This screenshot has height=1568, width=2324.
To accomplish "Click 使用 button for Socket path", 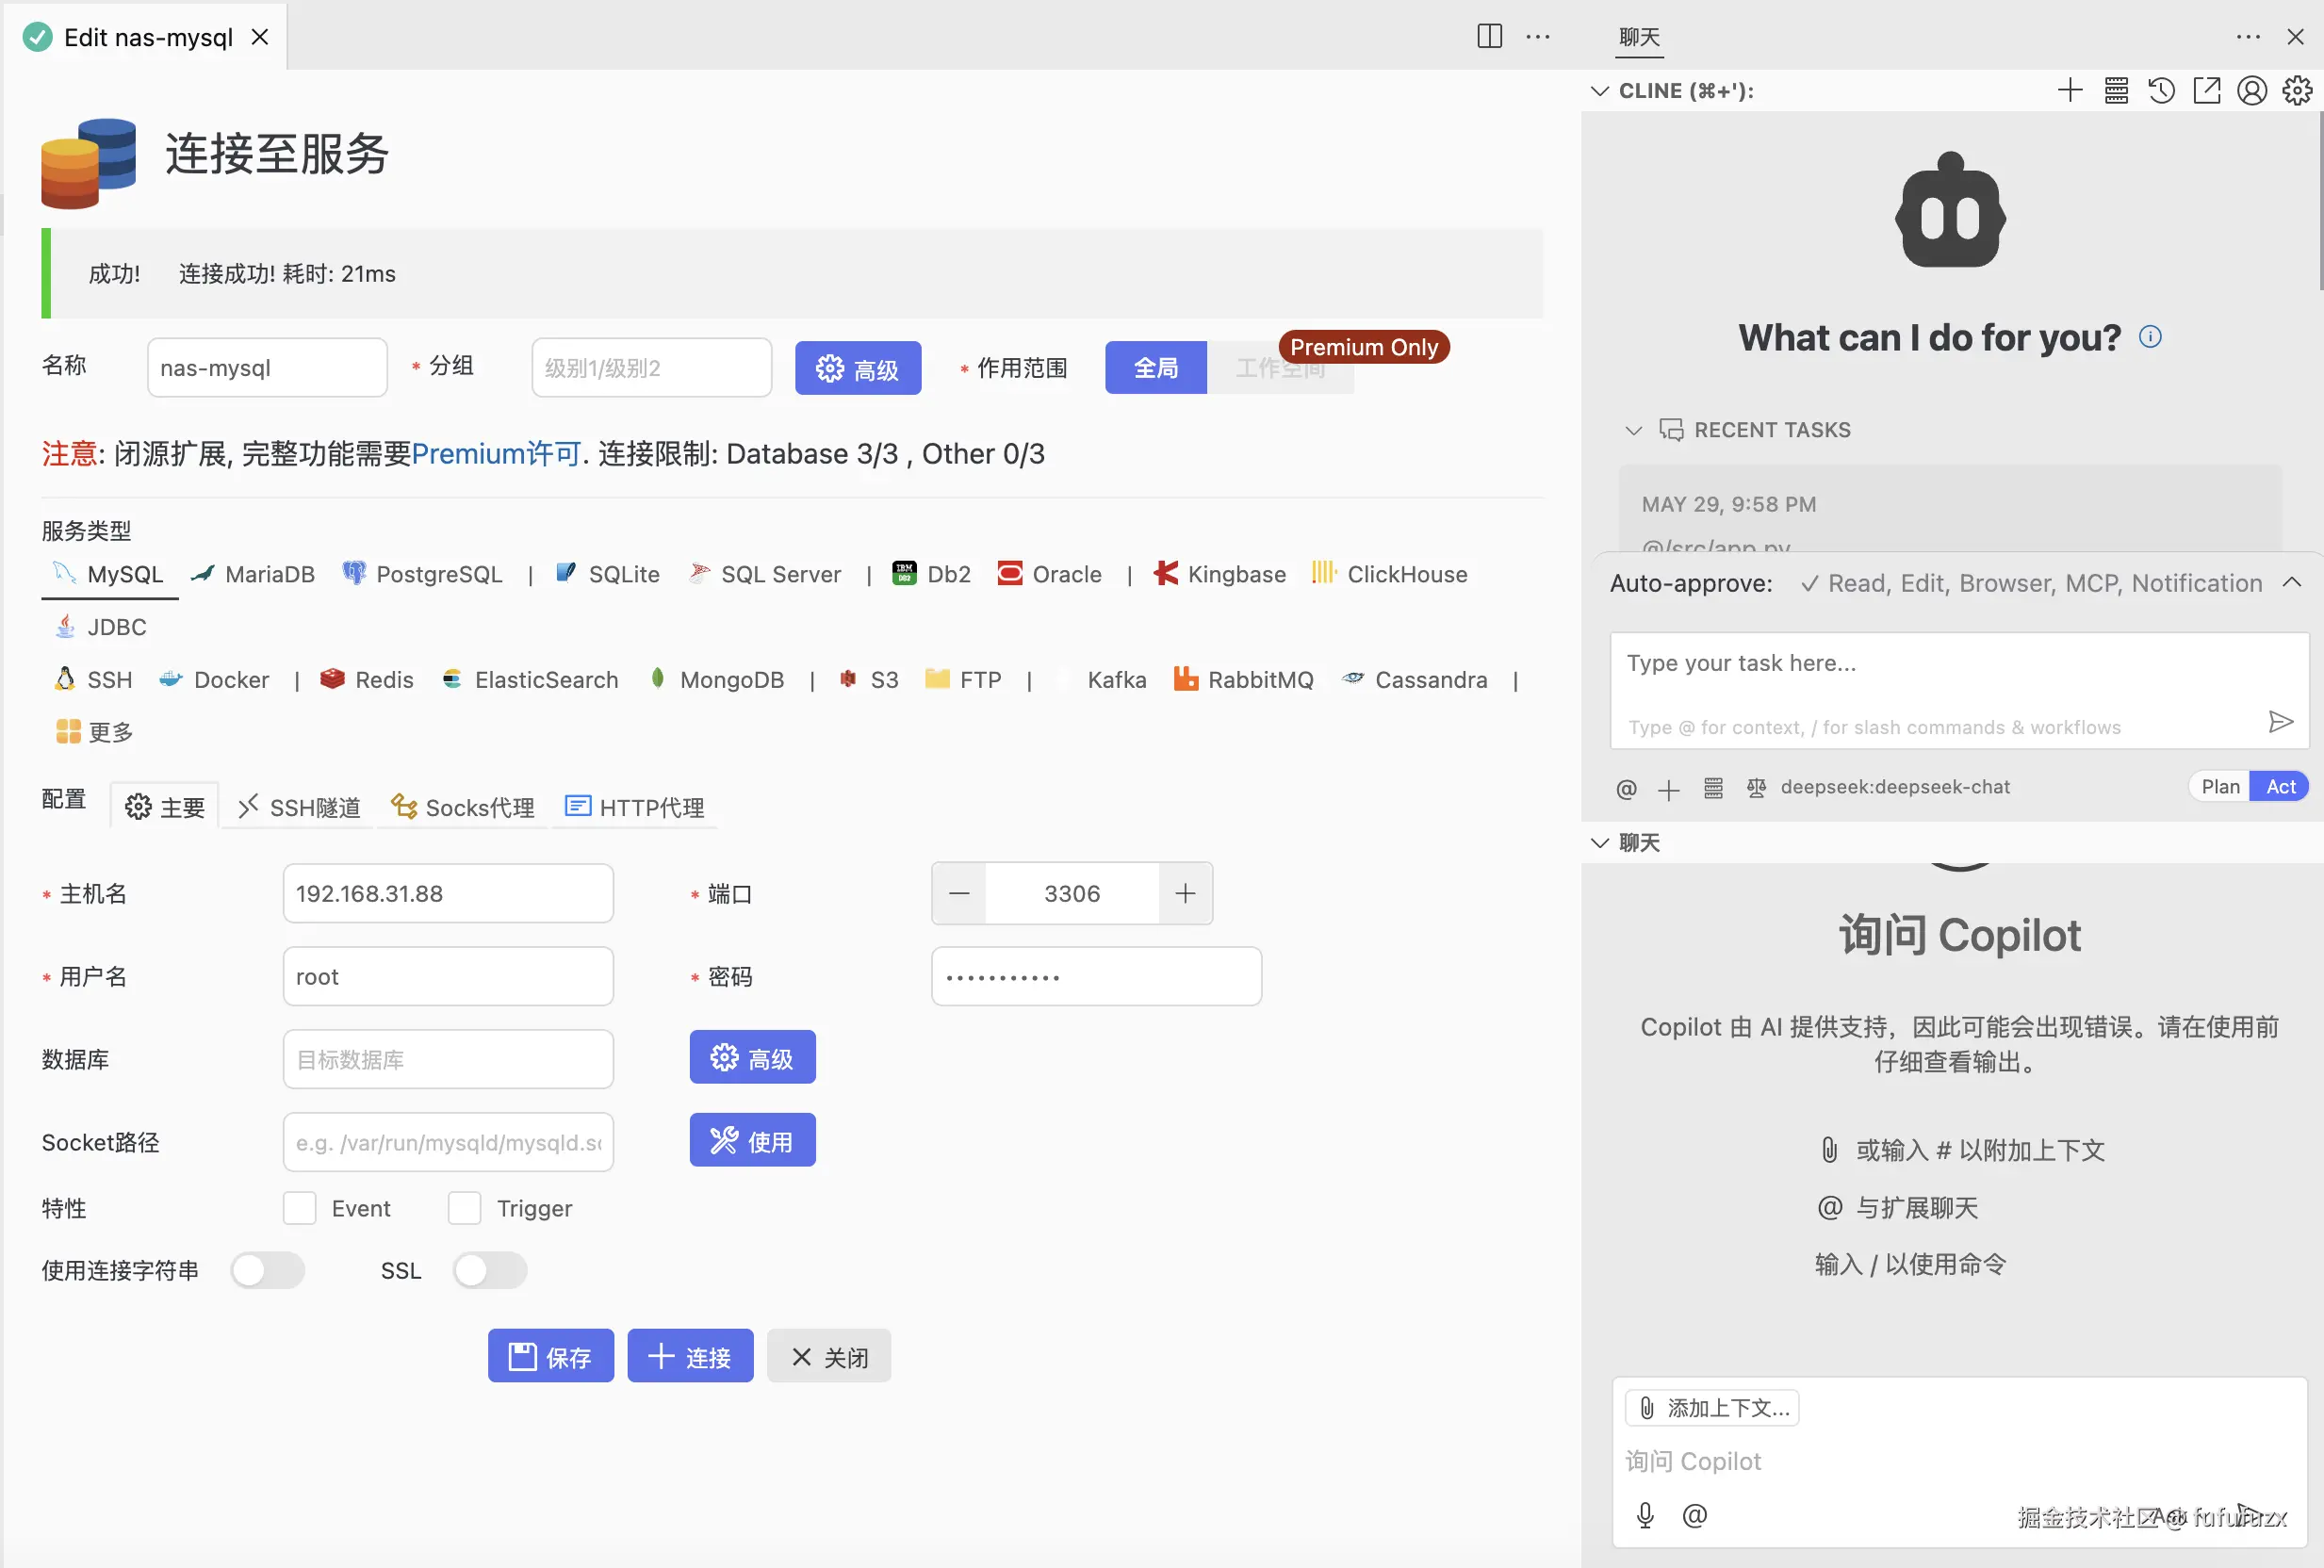I will [x=752, y=1140].
